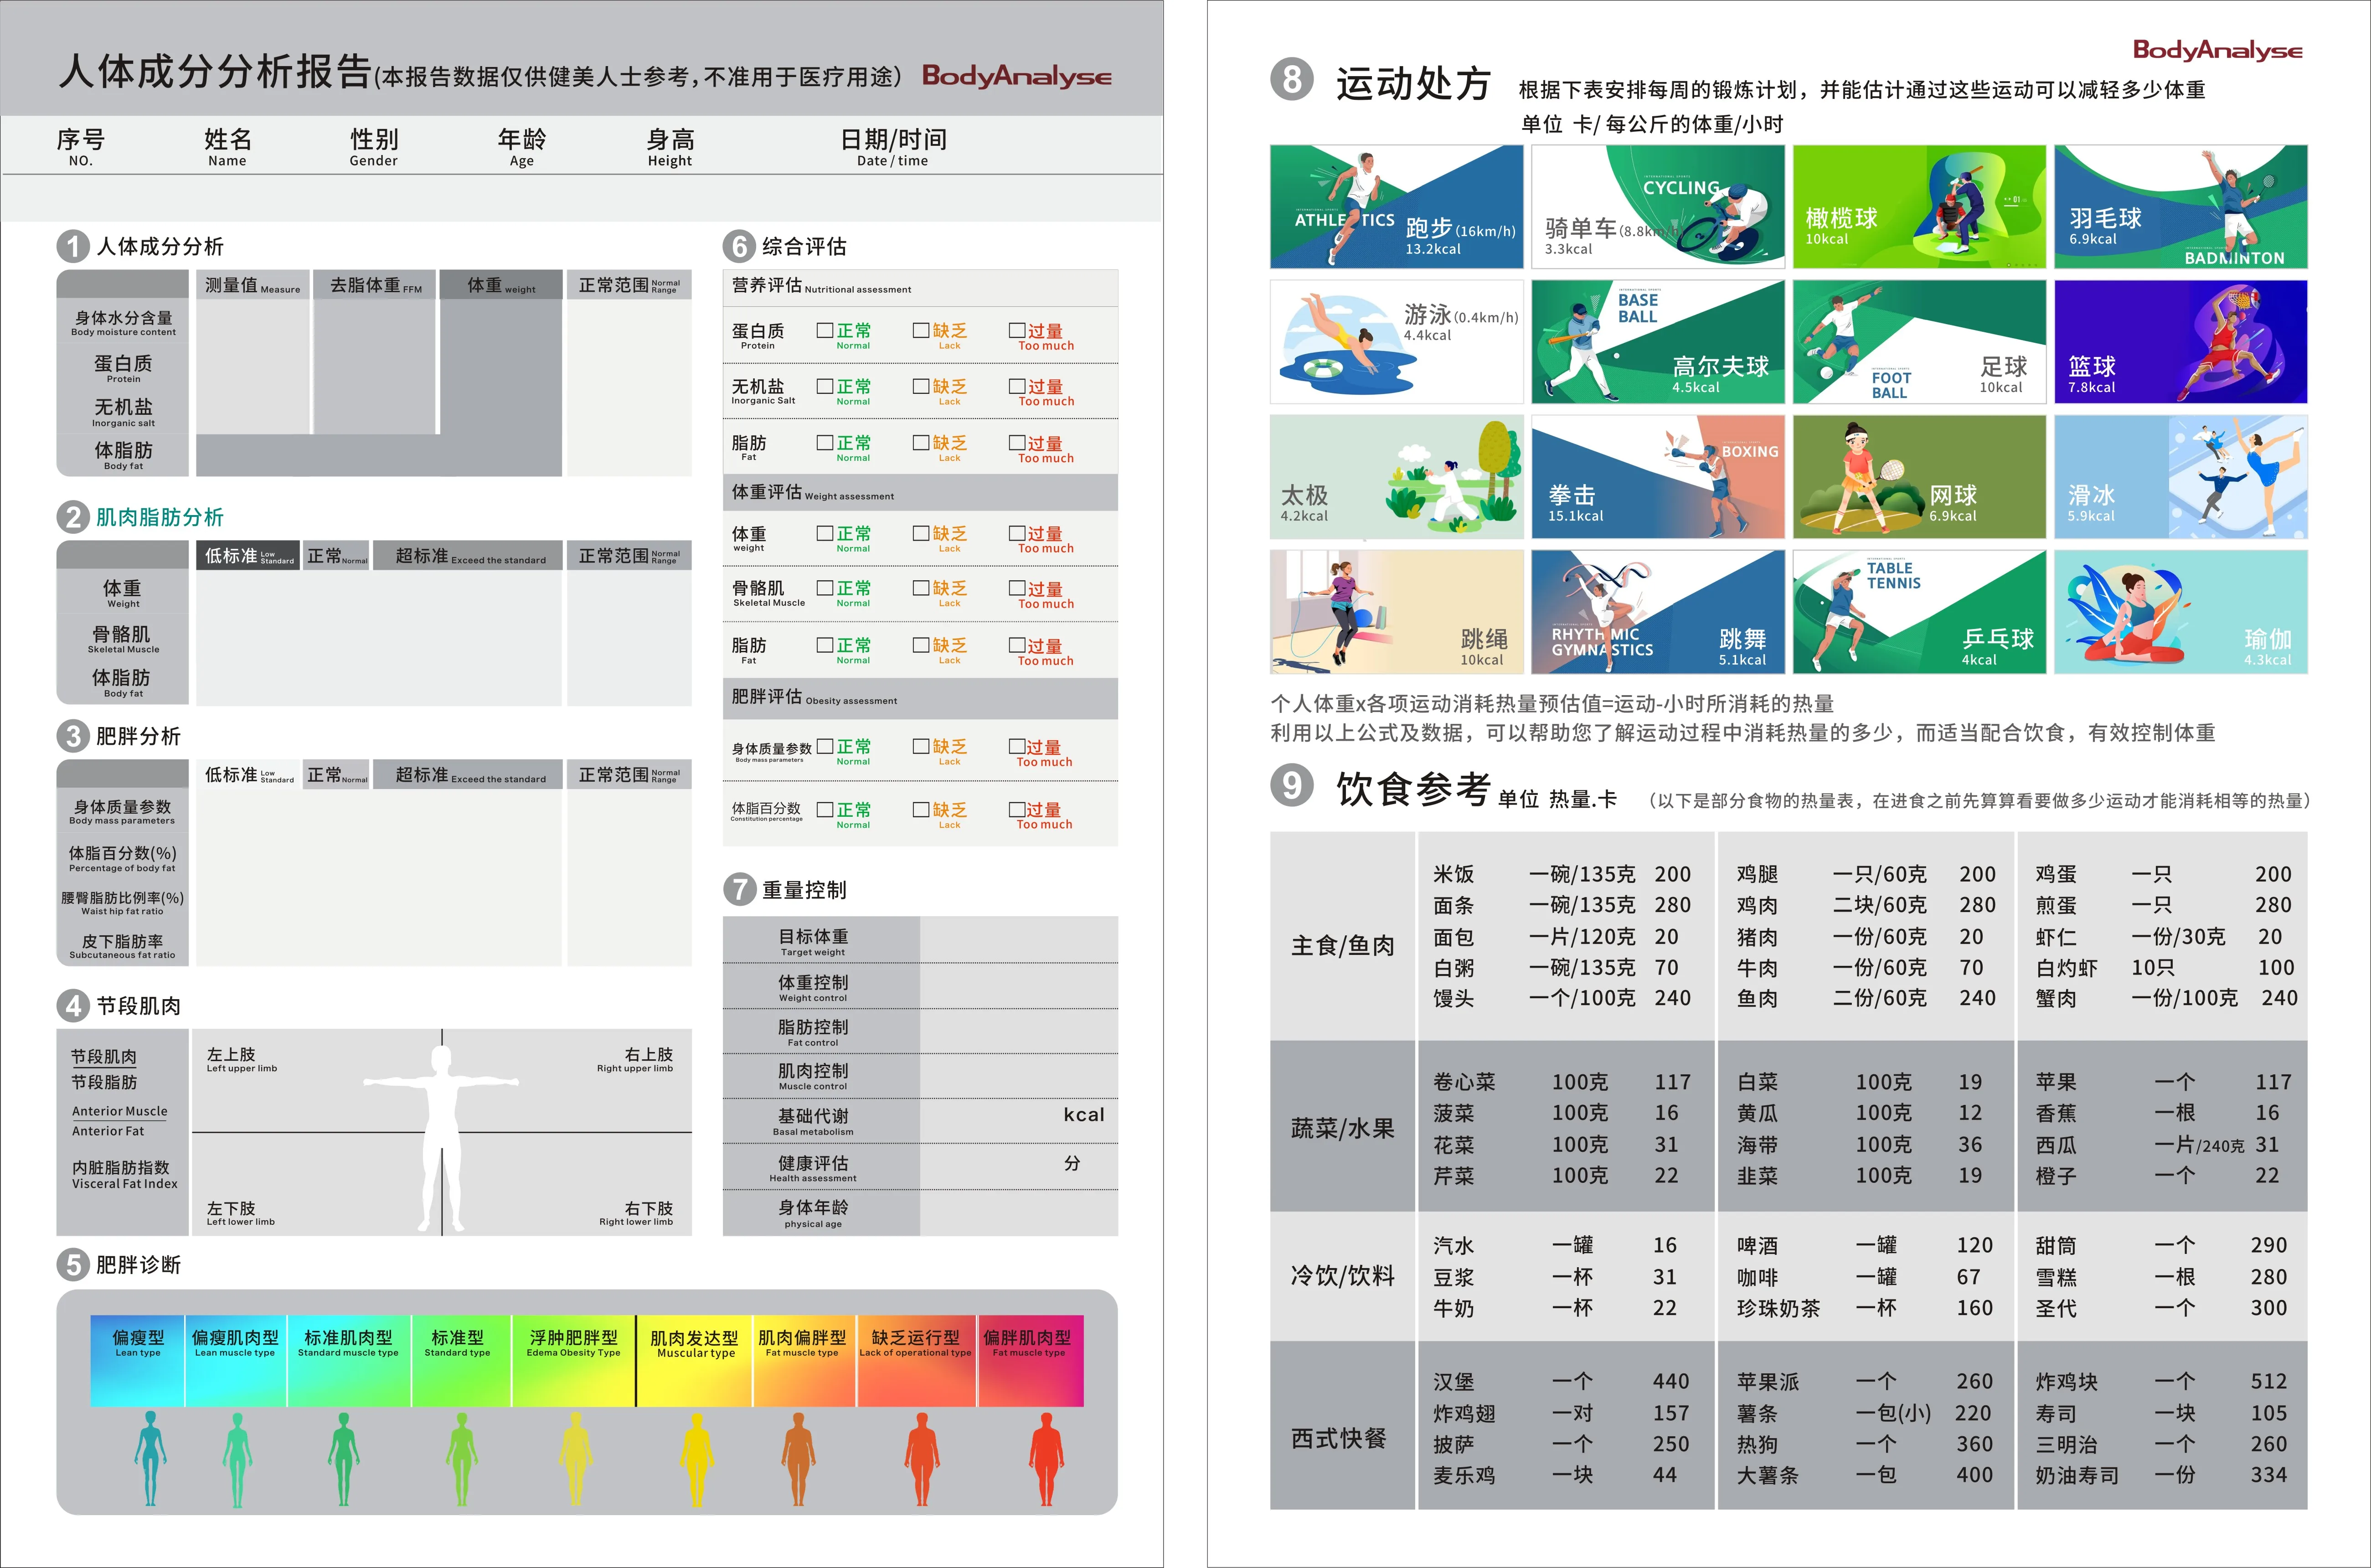
Task: Click the BodyAnalyse logo in report header
Action: [1016, 76]
